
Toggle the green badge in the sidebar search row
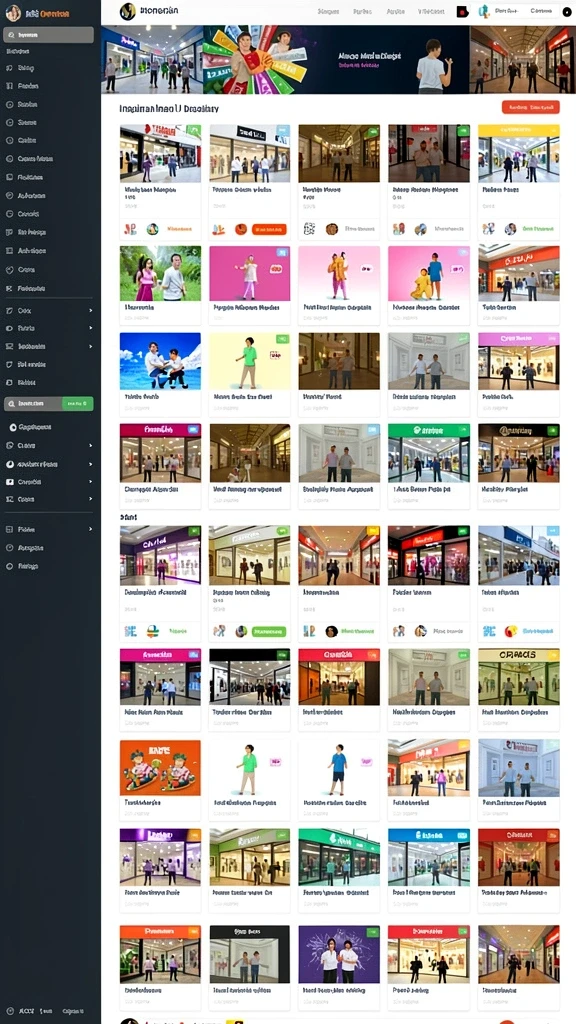point(77,404)
